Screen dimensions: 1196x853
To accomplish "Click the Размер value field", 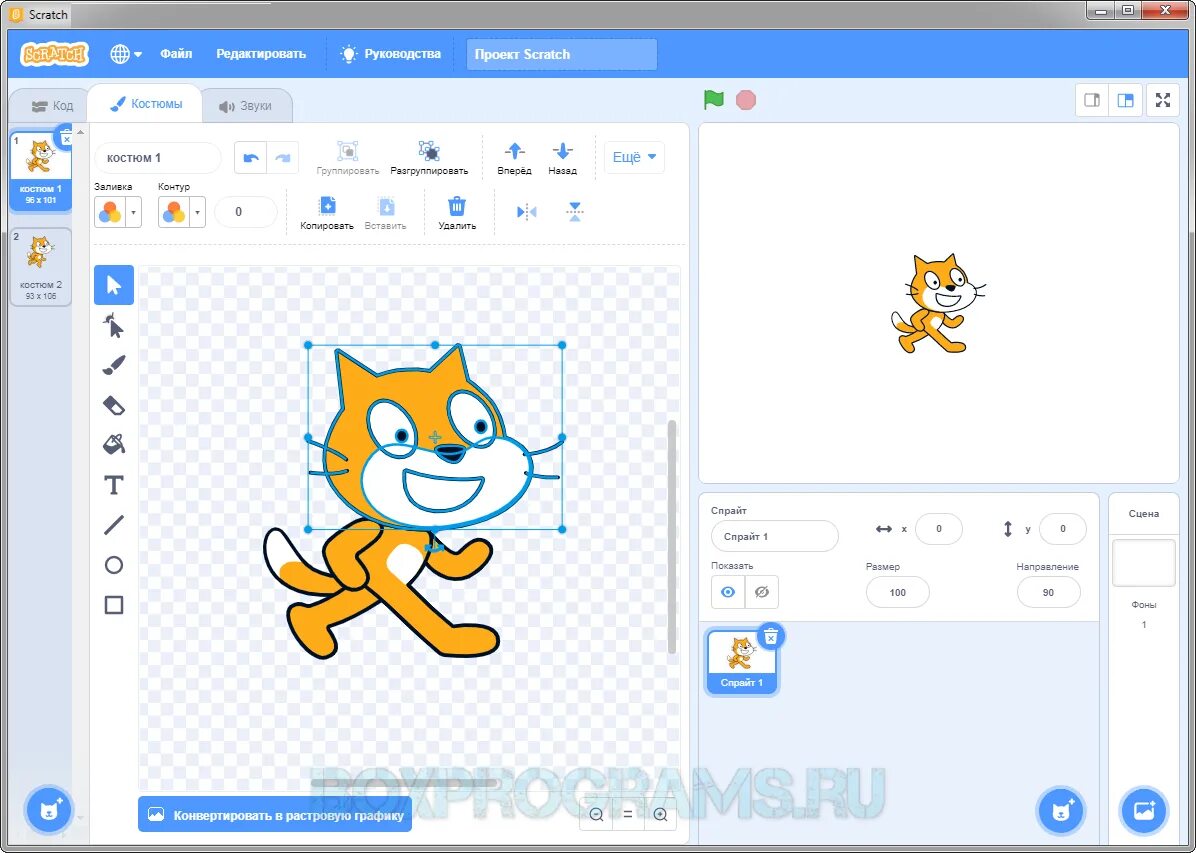I will coord(898,592).
